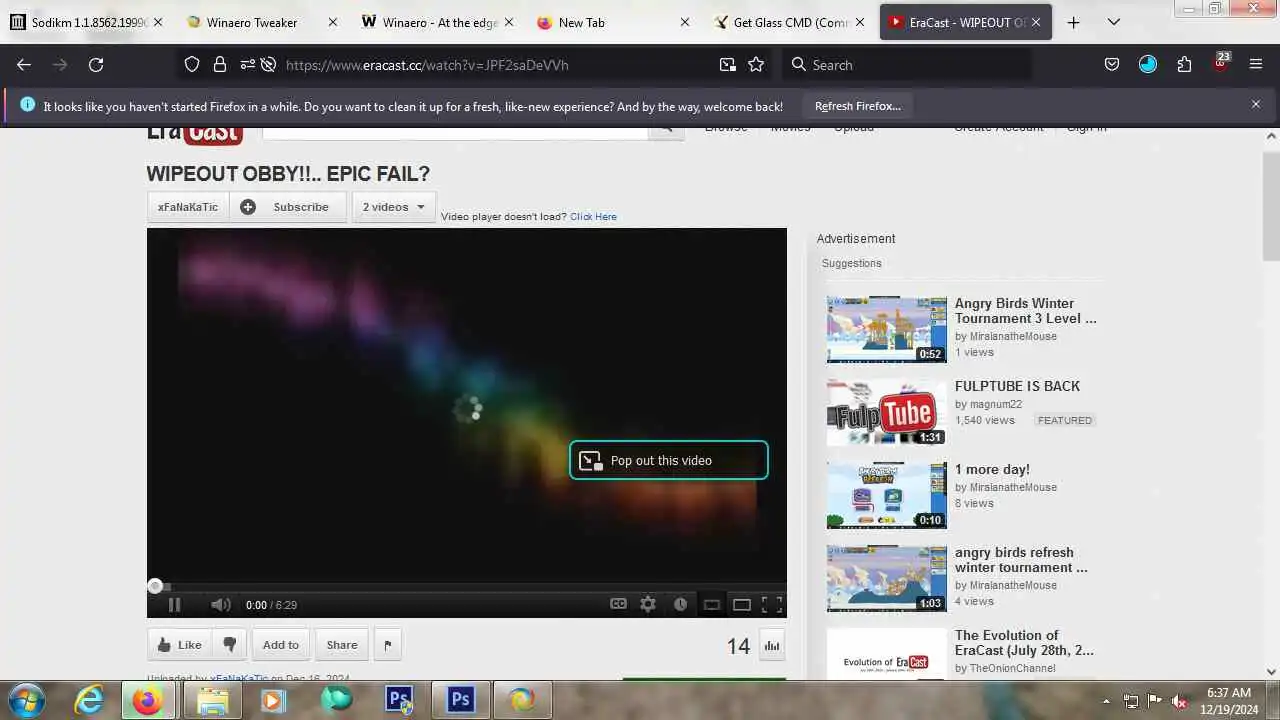Expand the 2 videos dropdown
The image size is (1280, 720).
[394, 207]
